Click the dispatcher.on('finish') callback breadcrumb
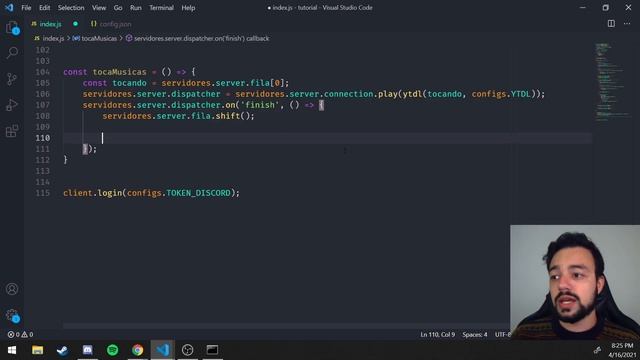The width and height of the screenshot is (640, 360). (198, 38)
